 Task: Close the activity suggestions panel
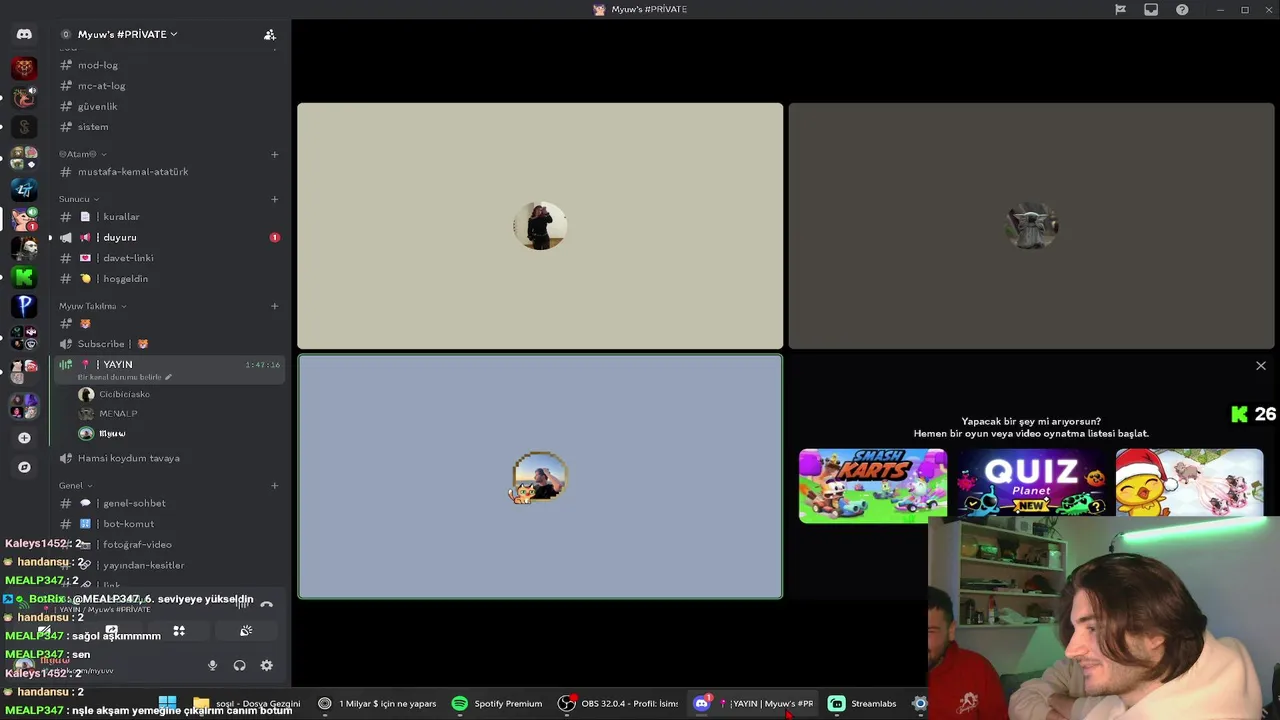1260,366
